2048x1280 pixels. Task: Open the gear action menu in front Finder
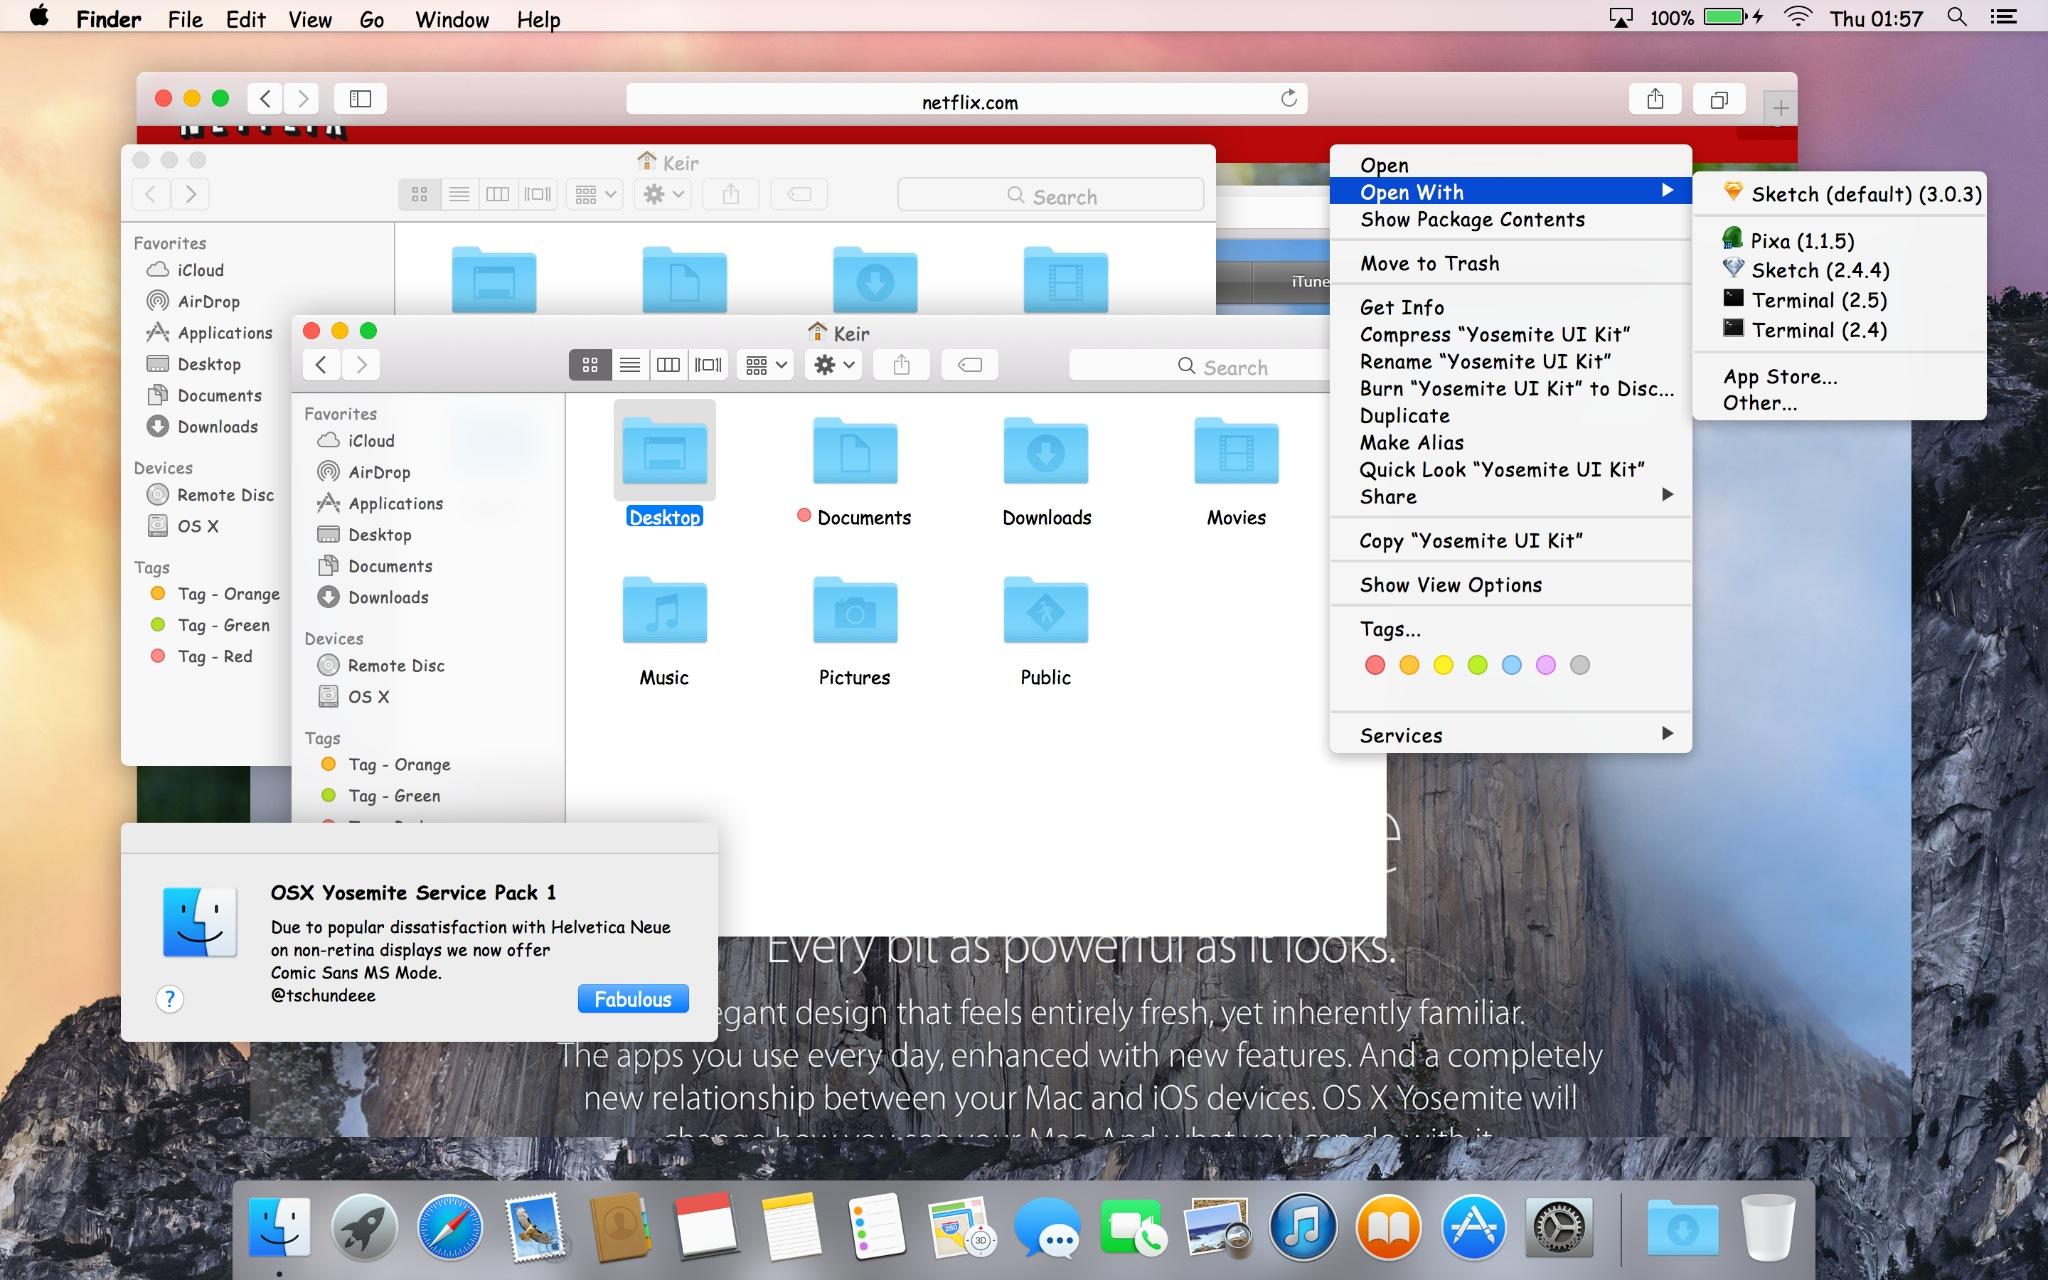pyautogui.click(x=834, y=365)
